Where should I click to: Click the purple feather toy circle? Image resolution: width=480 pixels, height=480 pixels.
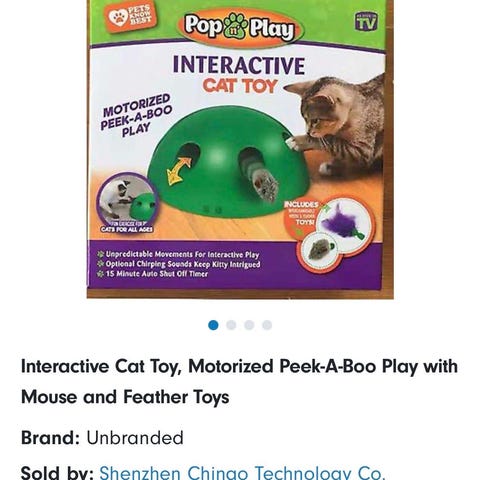click(x=345, y=222)
